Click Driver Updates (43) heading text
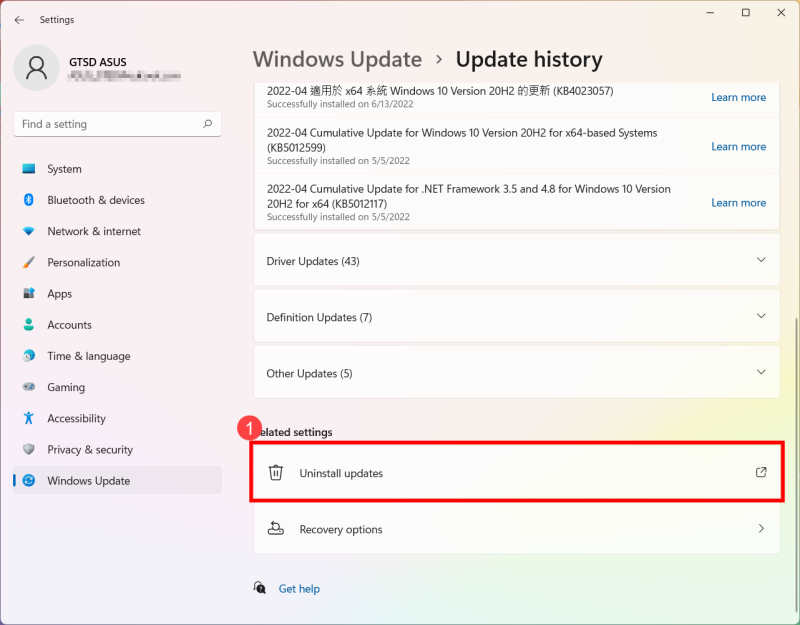This screenshot has height=625, width=800. click(313, 261)
